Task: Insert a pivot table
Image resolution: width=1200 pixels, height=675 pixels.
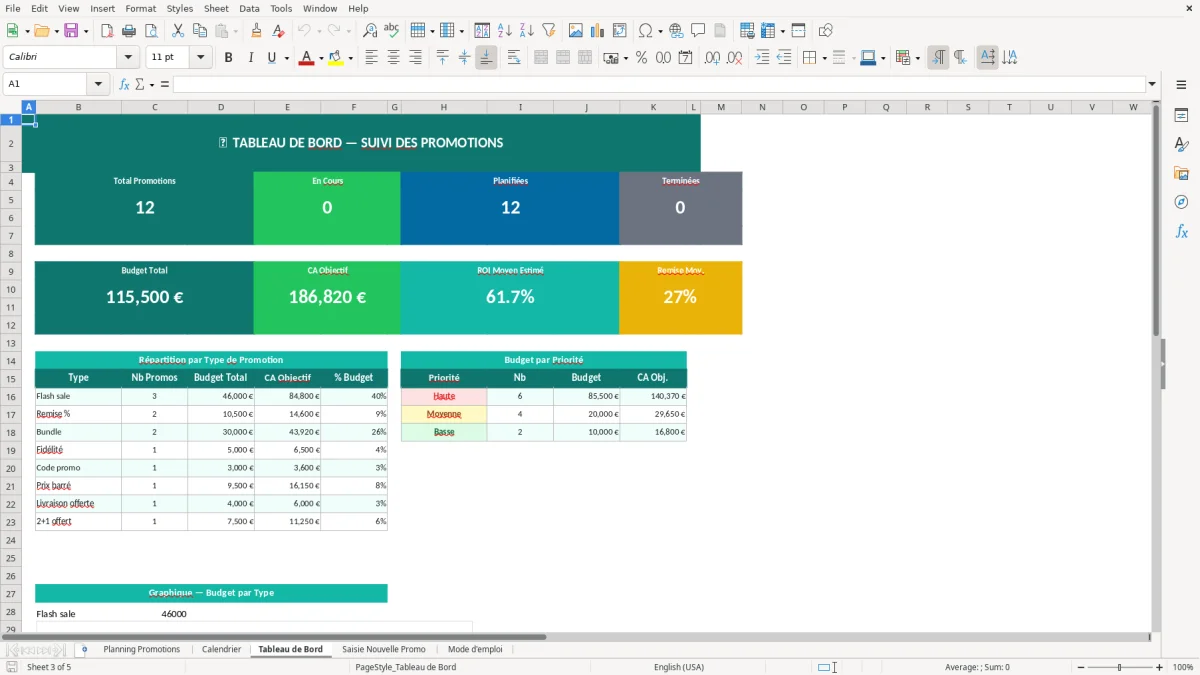Action: click(x=620, y=31)
